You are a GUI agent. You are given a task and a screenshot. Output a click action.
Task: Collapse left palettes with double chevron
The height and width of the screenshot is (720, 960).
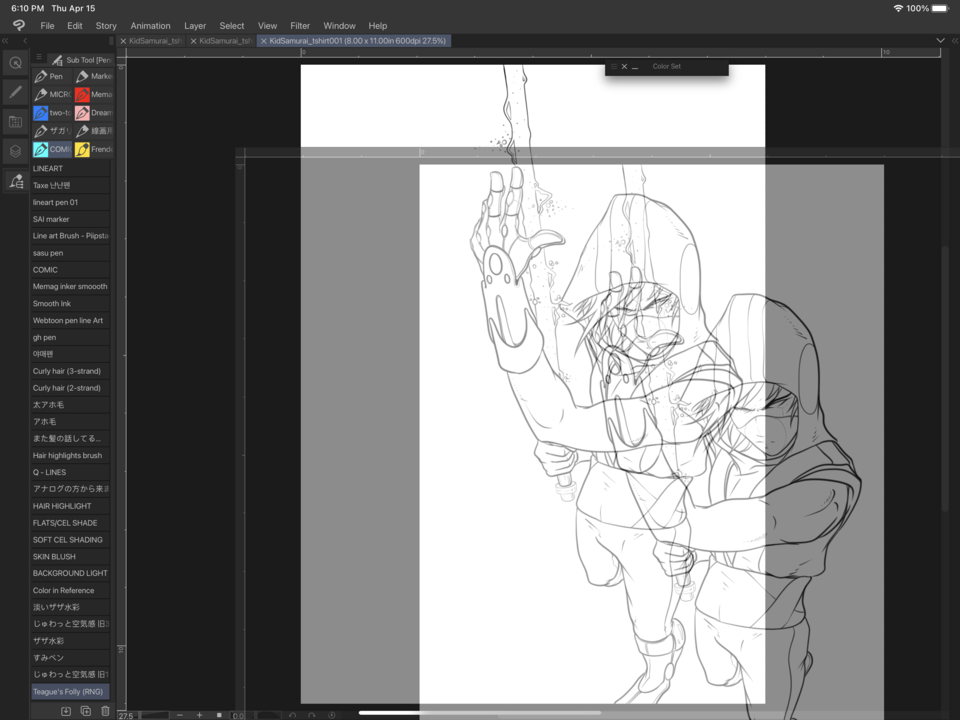coord(5,41)
